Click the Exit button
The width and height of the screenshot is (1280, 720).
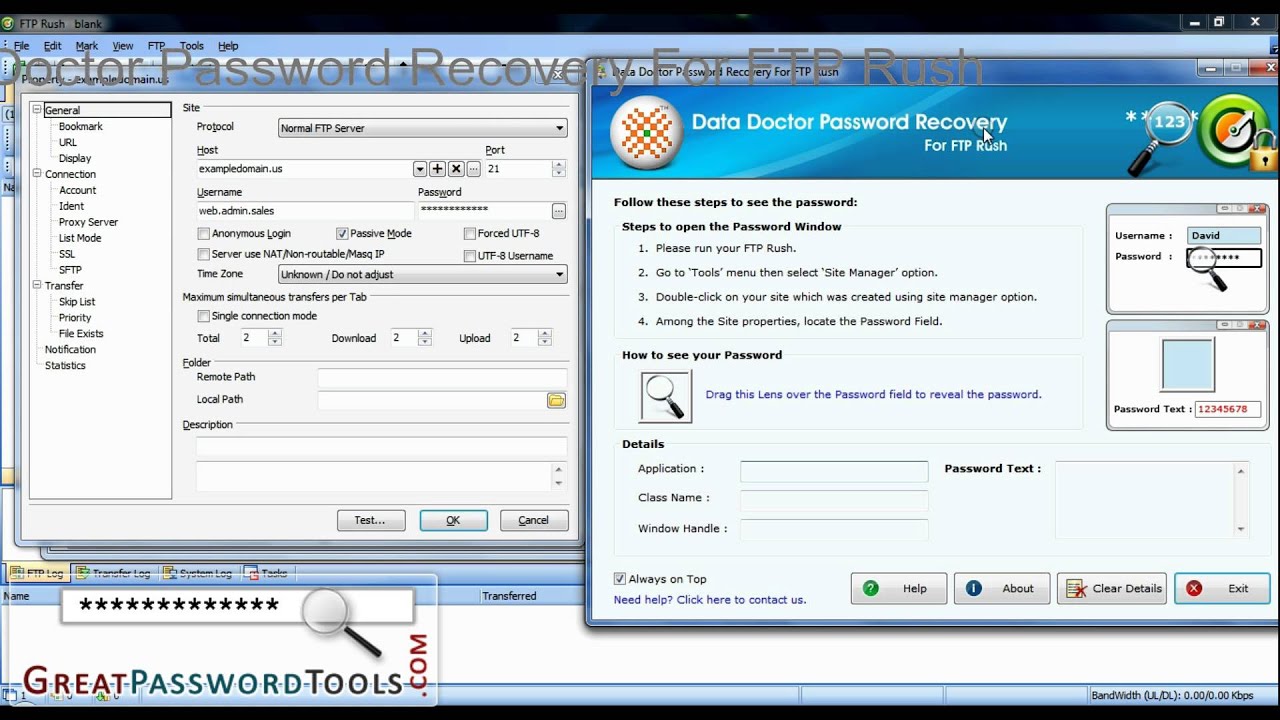(1222, 588)
